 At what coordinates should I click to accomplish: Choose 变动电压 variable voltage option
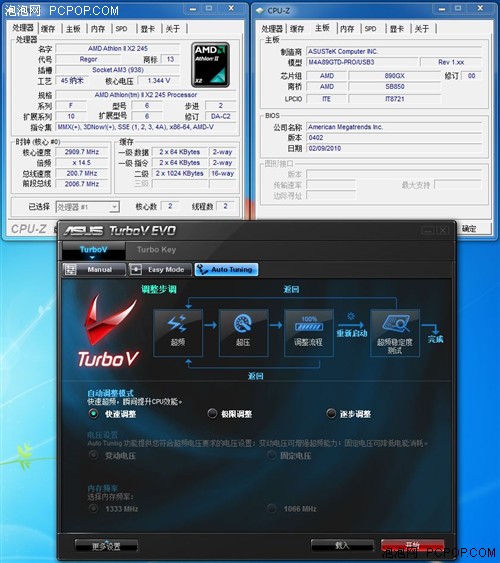click(x=93, y=456)
